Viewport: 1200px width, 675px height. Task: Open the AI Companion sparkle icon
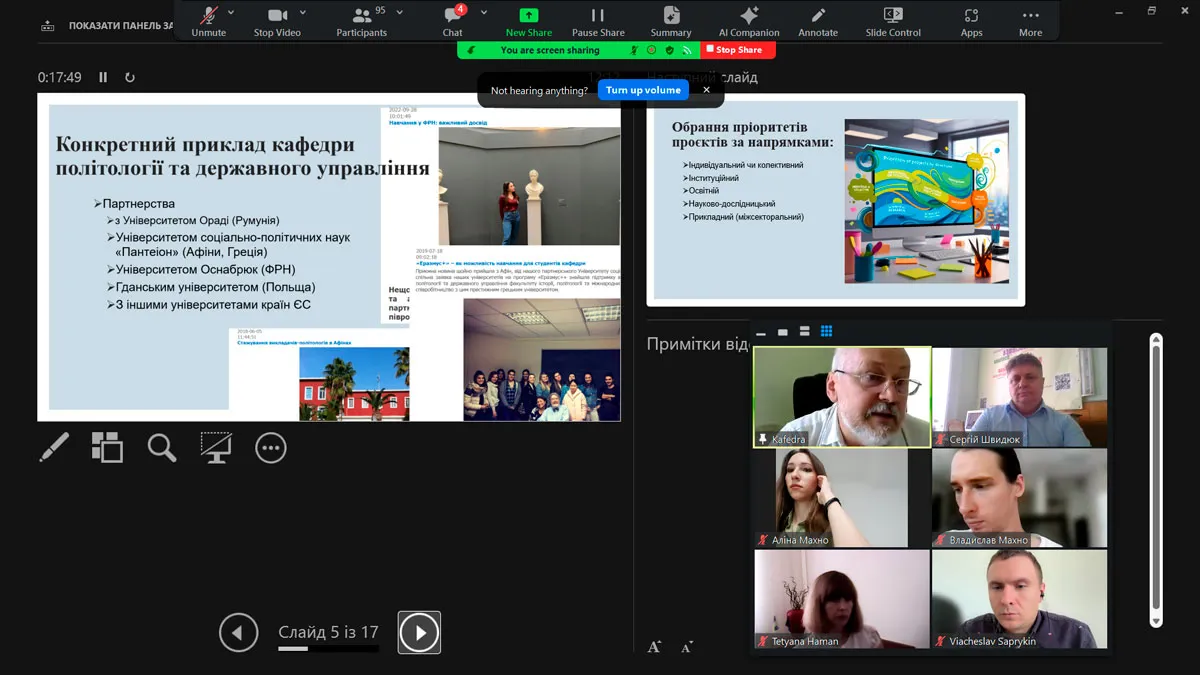point(748,17)
